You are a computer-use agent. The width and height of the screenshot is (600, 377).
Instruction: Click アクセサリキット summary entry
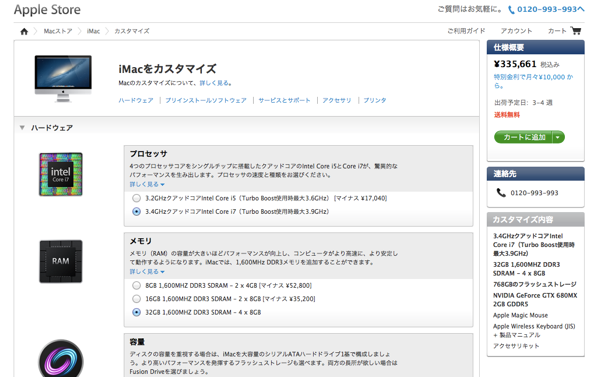[516, 346]
